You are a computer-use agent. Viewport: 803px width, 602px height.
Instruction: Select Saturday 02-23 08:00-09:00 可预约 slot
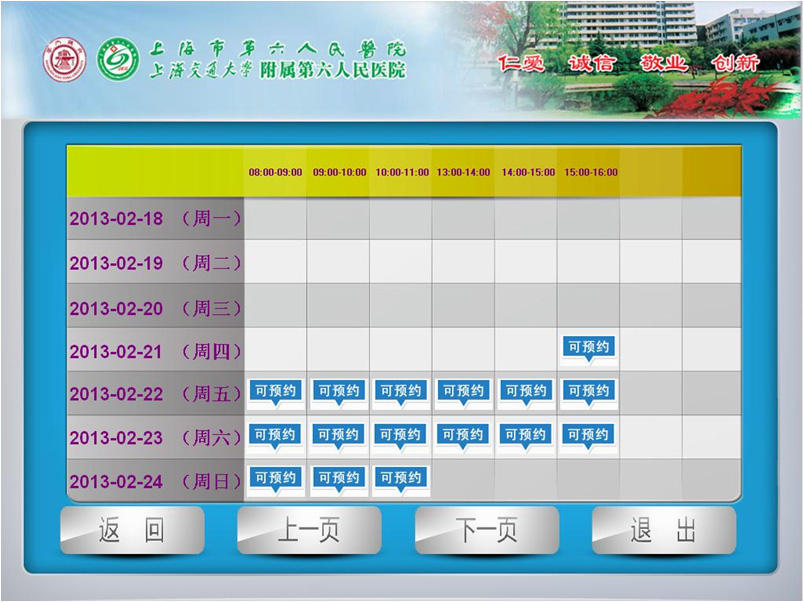pos(275,436)
